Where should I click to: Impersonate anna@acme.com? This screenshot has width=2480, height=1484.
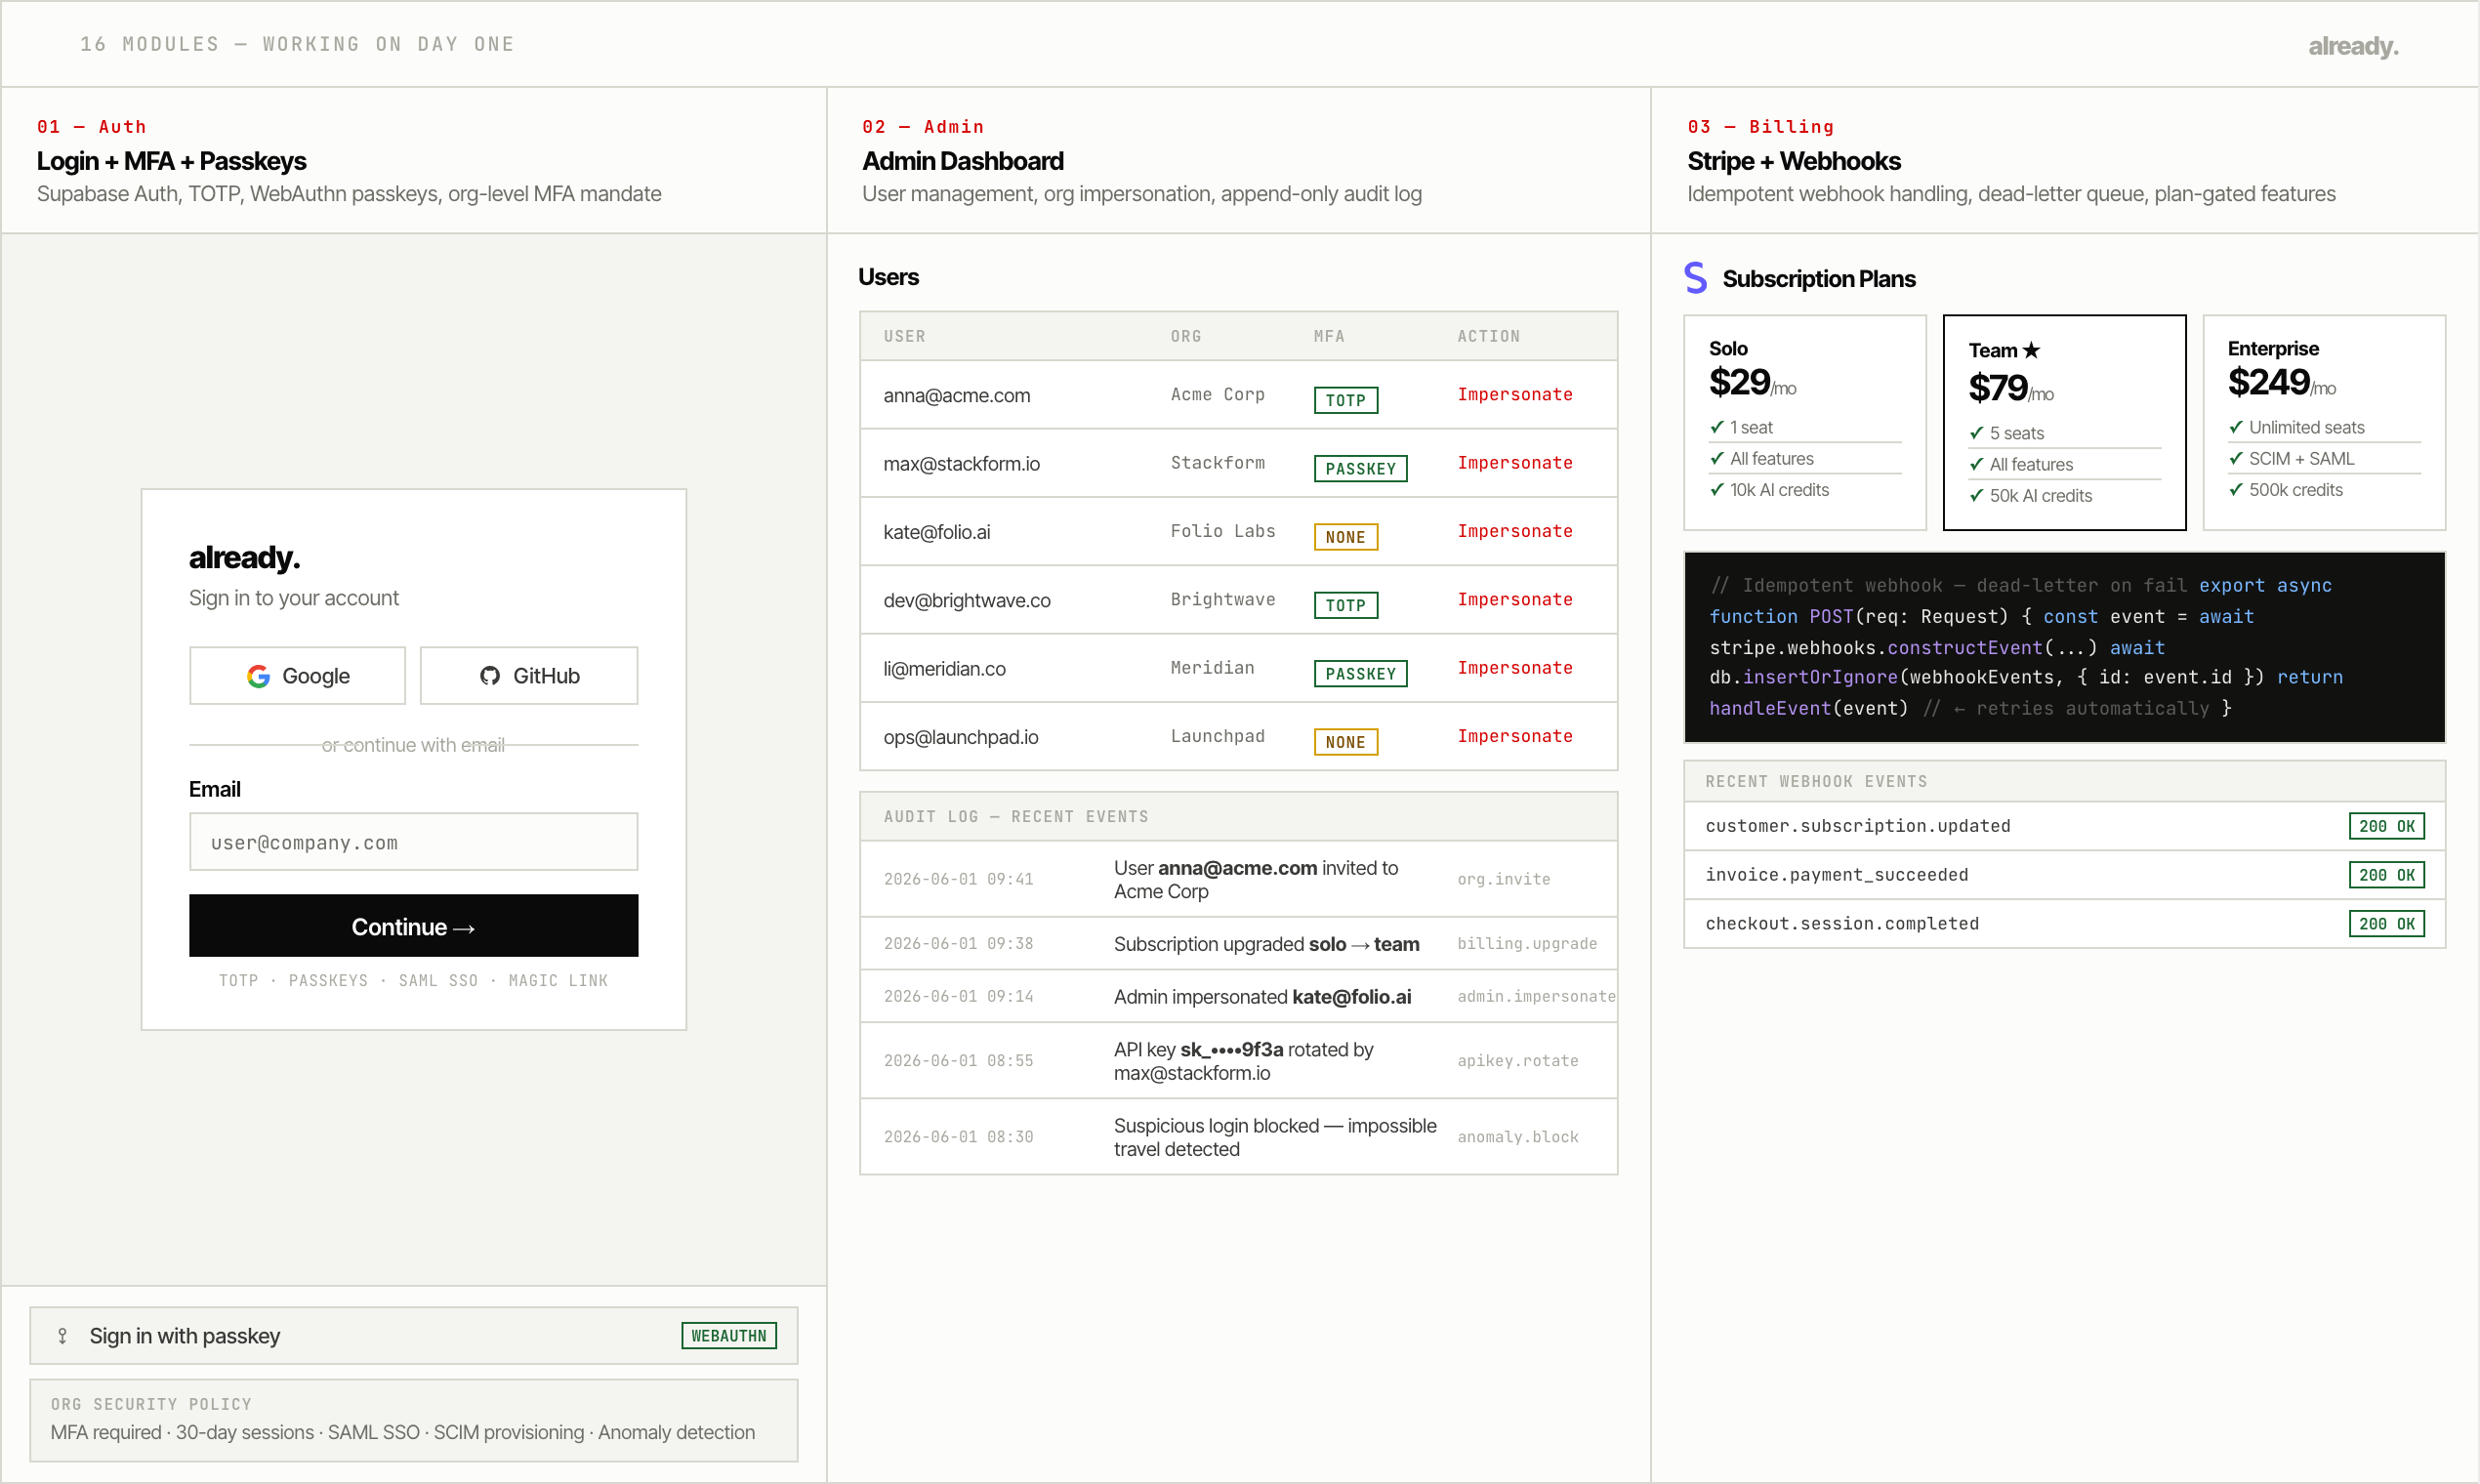coord(1515,395)
